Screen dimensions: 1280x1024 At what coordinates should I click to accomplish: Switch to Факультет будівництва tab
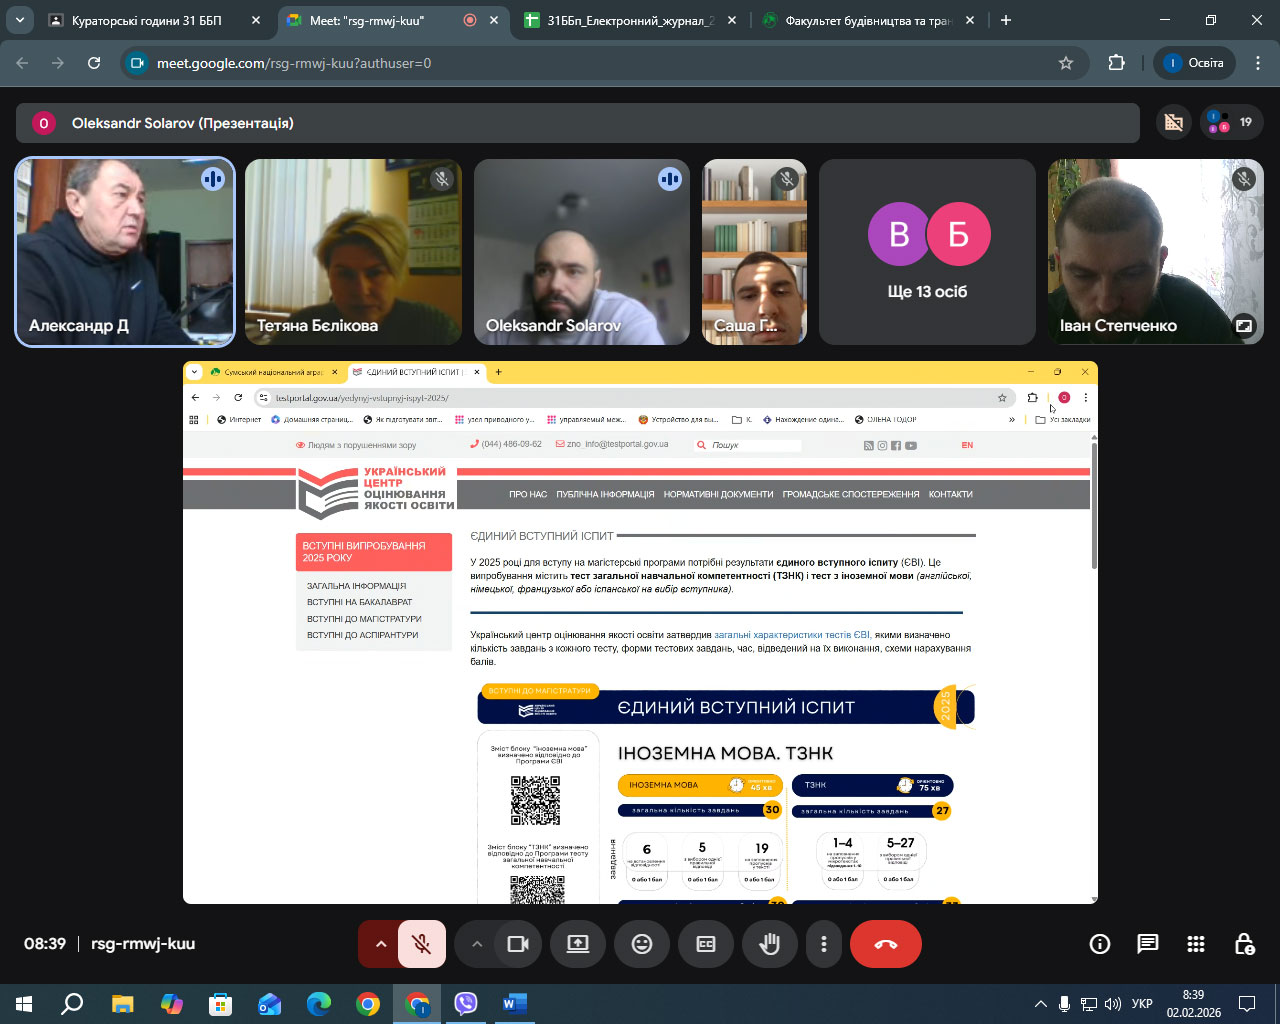[x=866, y=20]
